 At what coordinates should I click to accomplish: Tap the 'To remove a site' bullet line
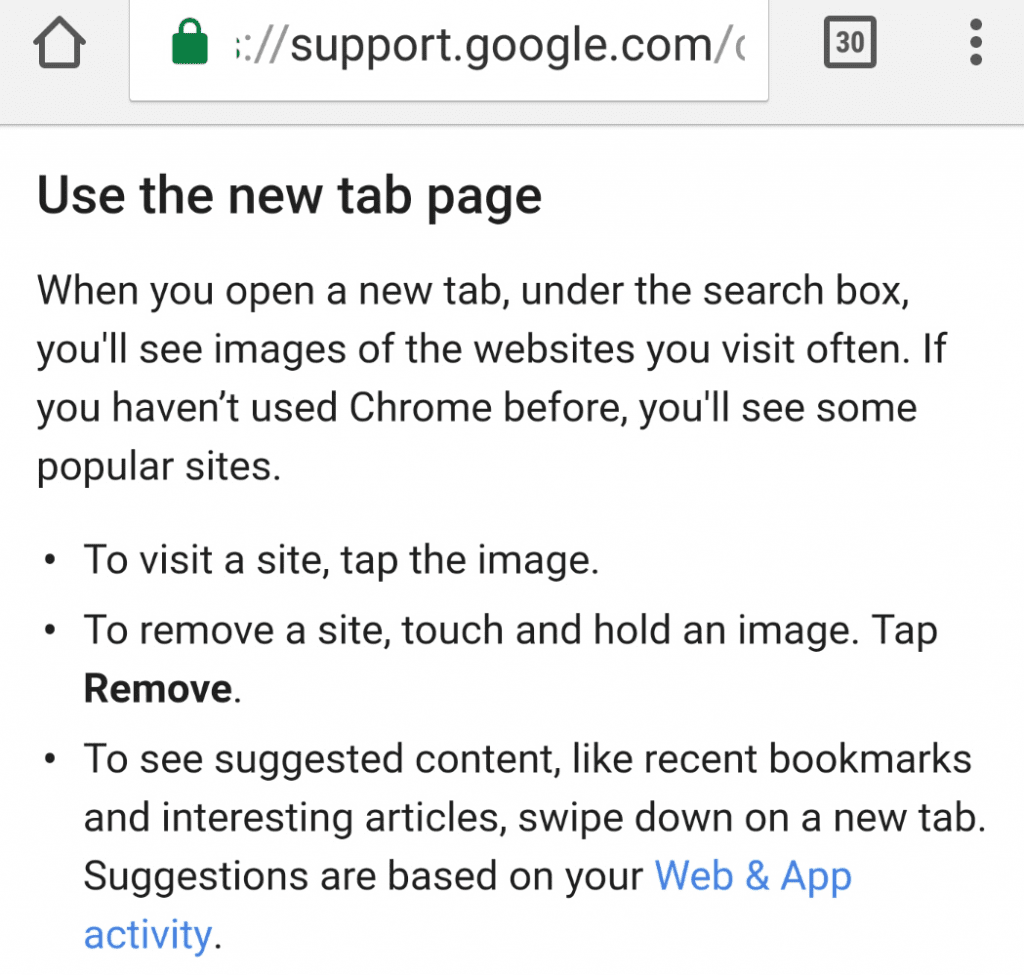pyautogui.click(x=511, y=631)
